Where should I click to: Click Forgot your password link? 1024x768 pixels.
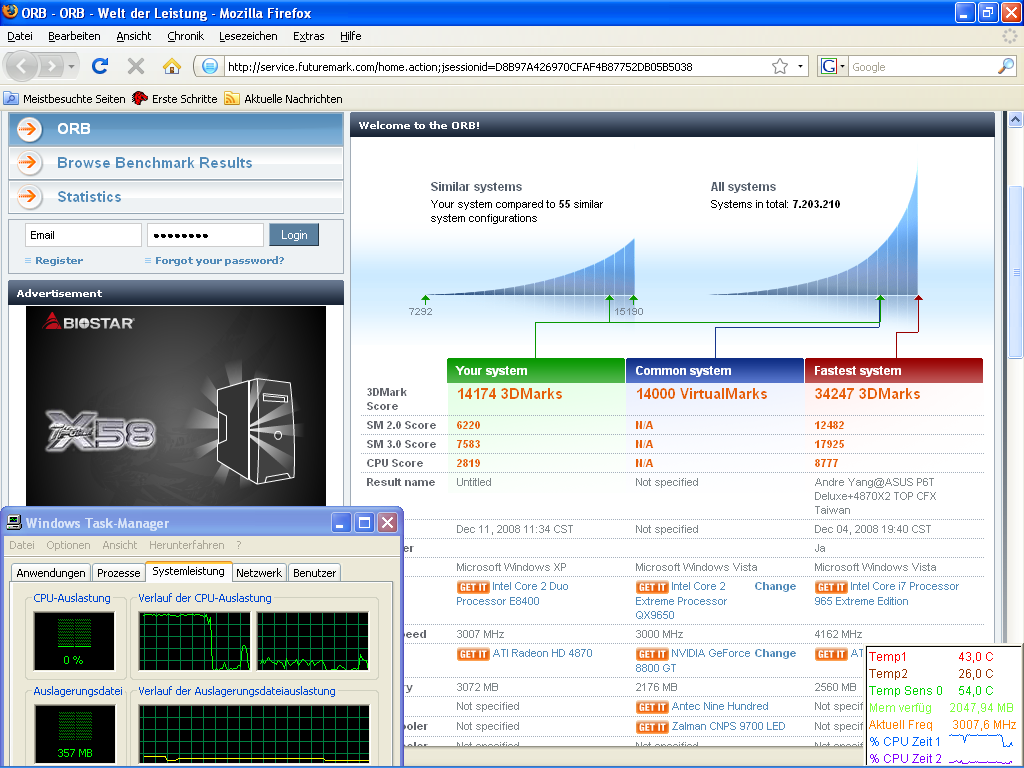point(219,261)
